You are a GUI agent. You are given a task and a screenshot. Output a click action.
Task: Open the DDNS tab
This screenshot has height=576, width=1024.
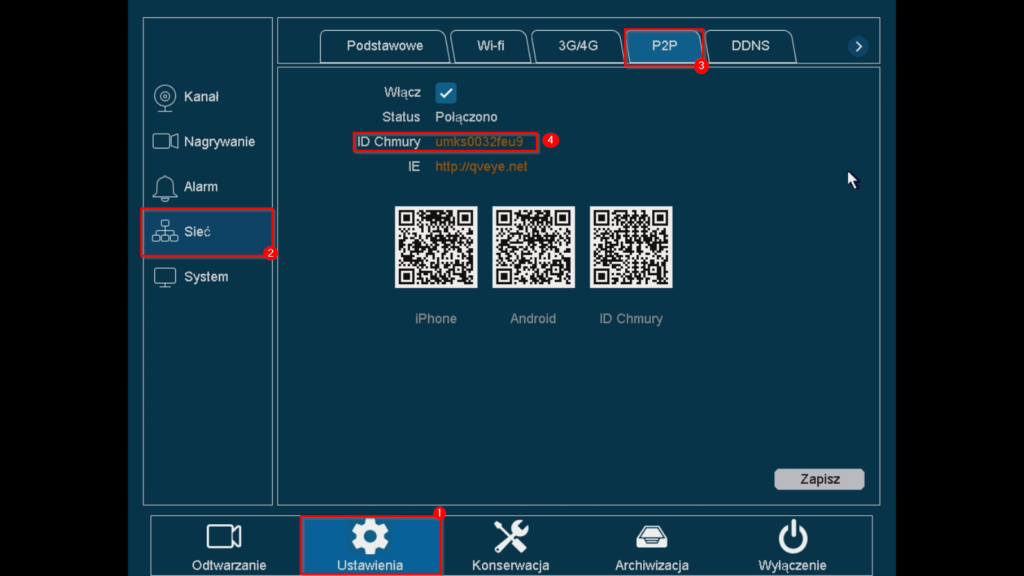click(750, 45)
